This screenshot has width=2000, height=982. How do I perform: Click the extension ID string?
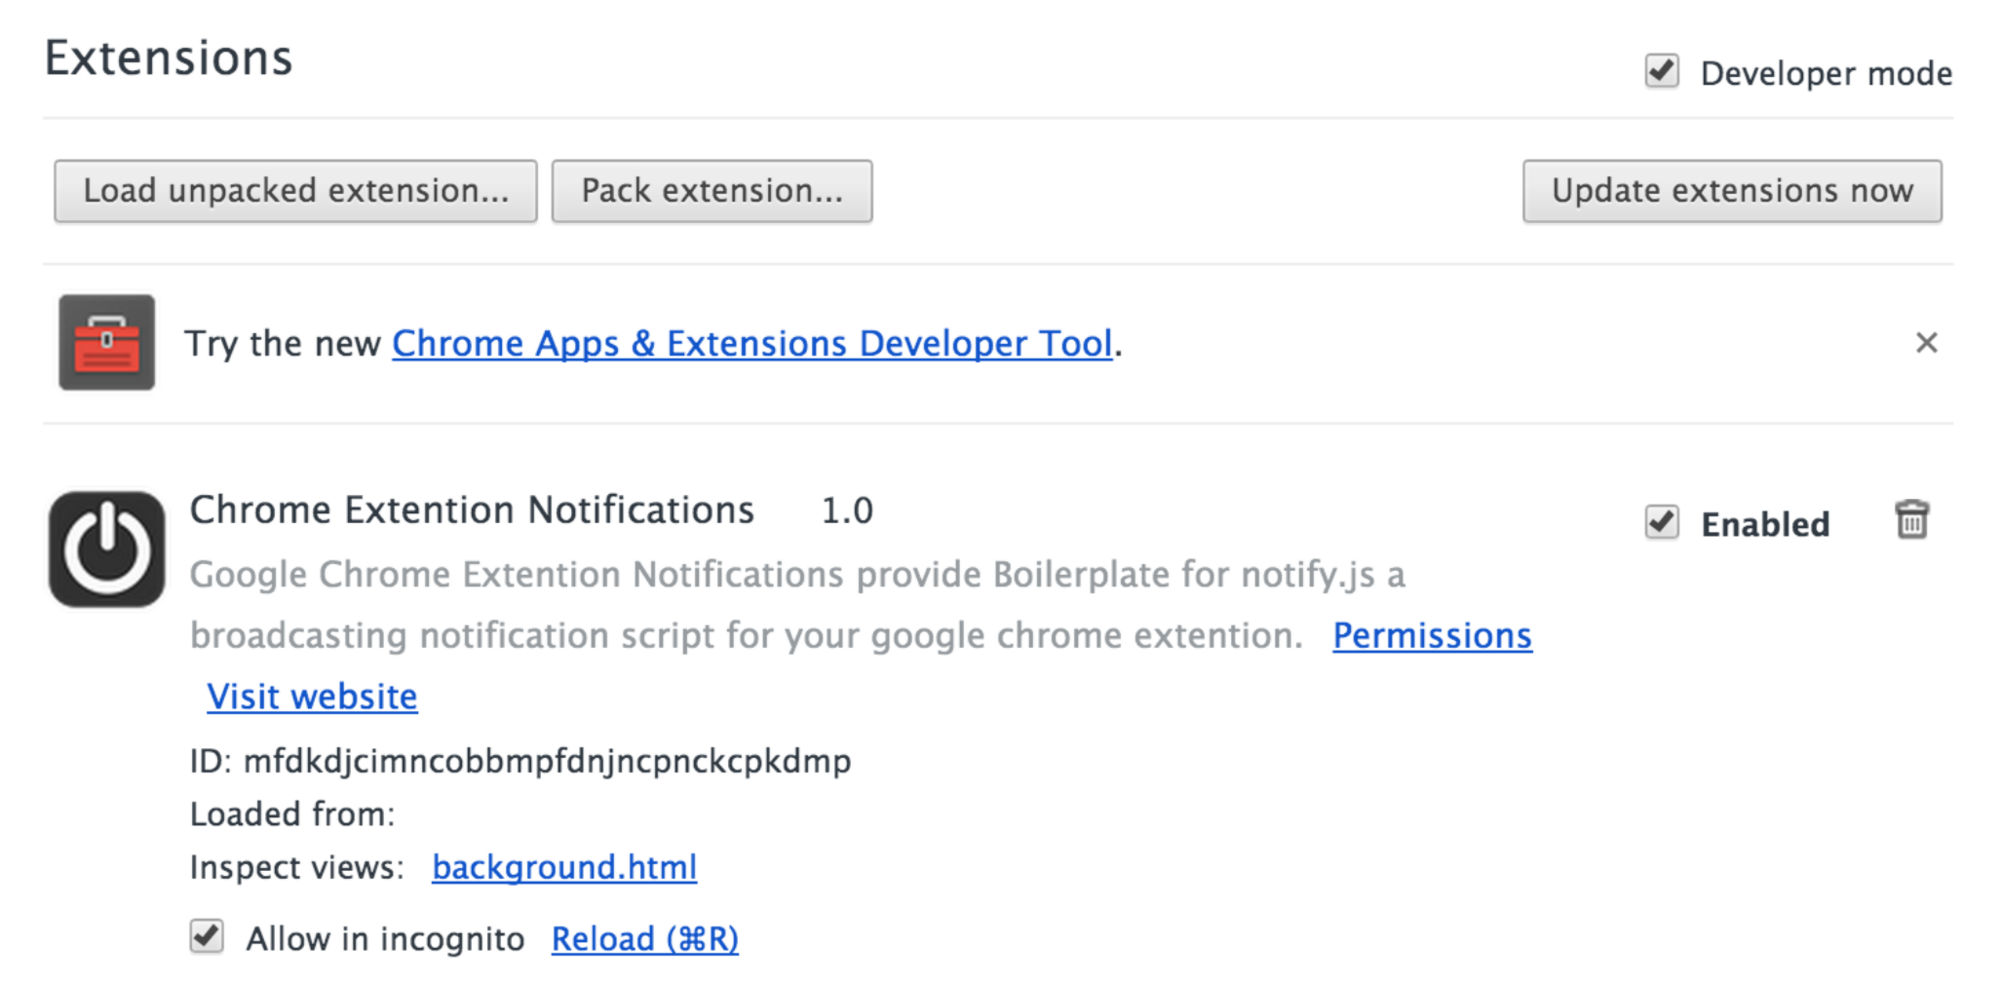pyautogui.click(x=547, y=761)
